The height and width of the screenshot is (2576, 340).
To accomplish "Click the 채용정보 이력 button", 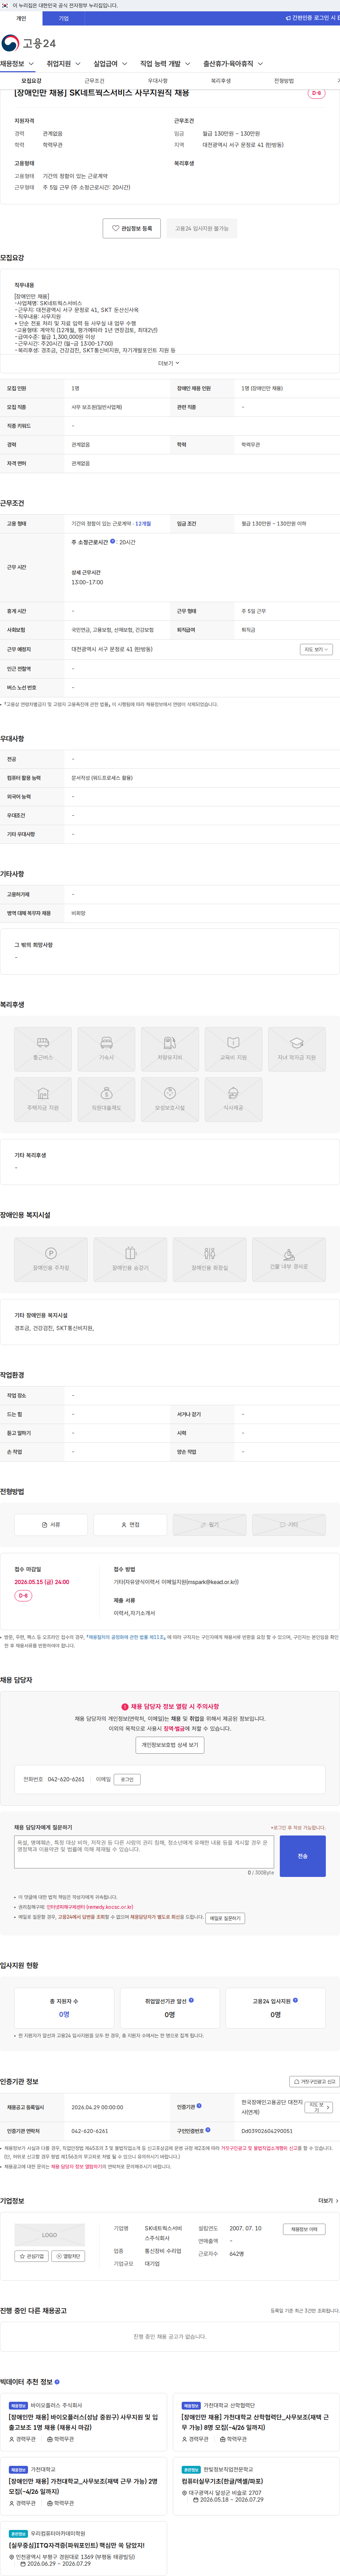I will click(x=304, y=2229).
